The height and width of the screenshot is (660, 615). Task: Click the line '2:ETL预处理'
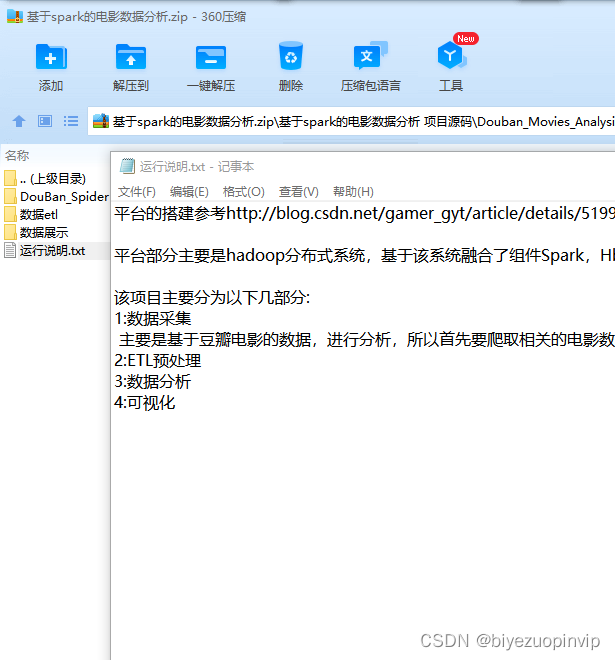157,361
